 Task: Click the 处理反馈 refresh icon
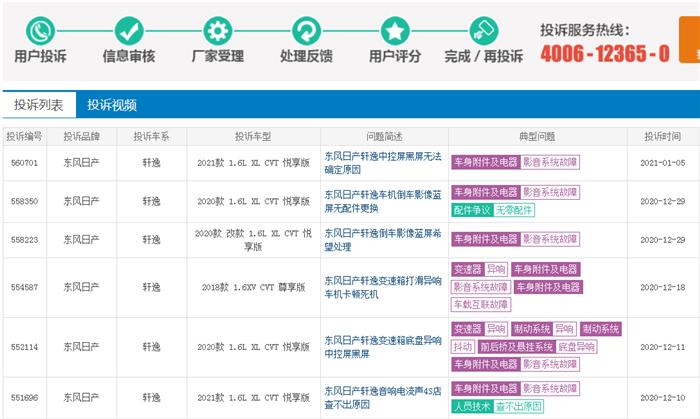pyautogui.click(x=306, y=31)
